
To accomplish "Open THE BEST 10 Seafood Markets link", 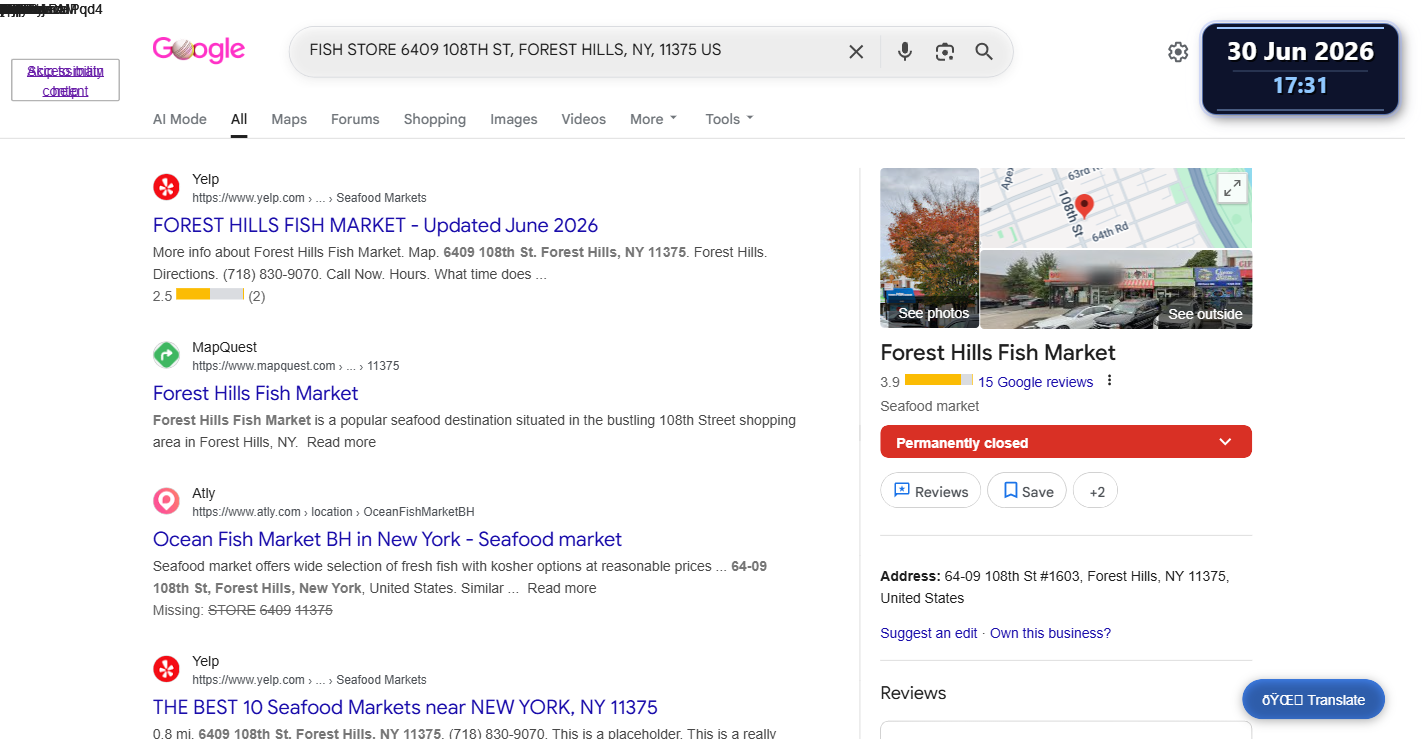I will (405, 707).
